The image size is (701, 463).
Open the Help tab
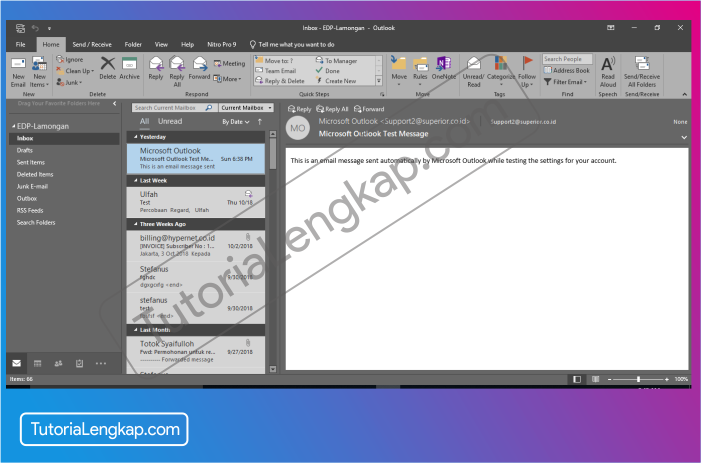(x=187, y=44)
